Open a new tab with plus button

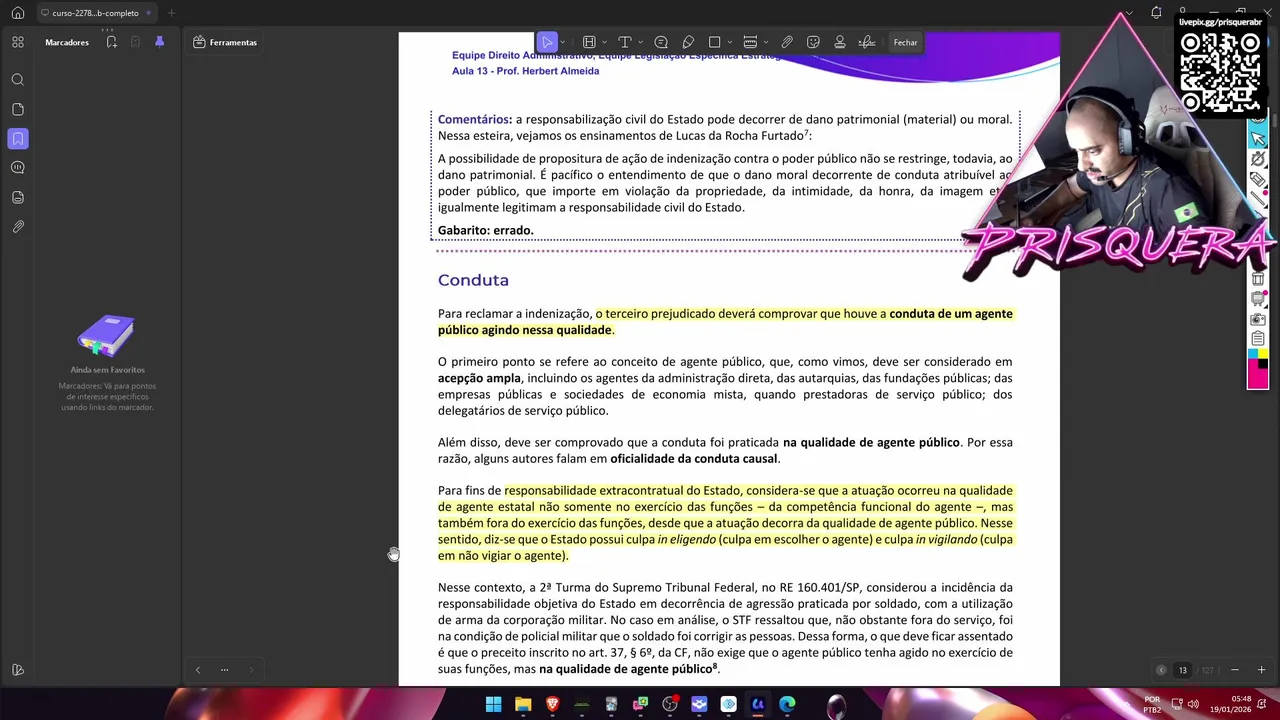171,13
